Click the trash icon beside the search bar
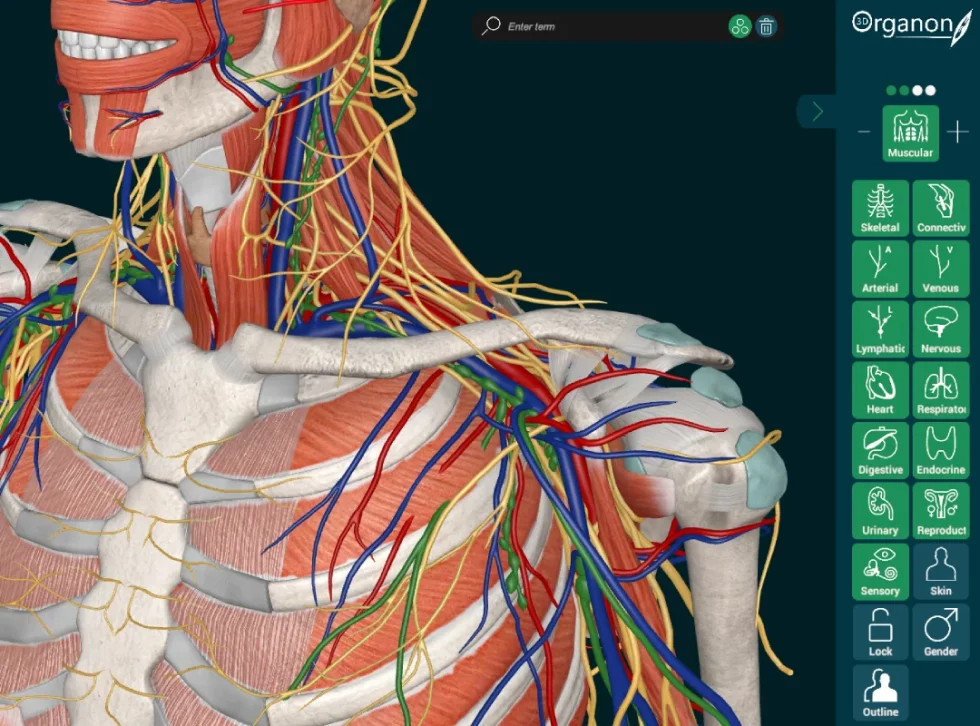This screenshot has height=726, width=980. click(766, 27)
